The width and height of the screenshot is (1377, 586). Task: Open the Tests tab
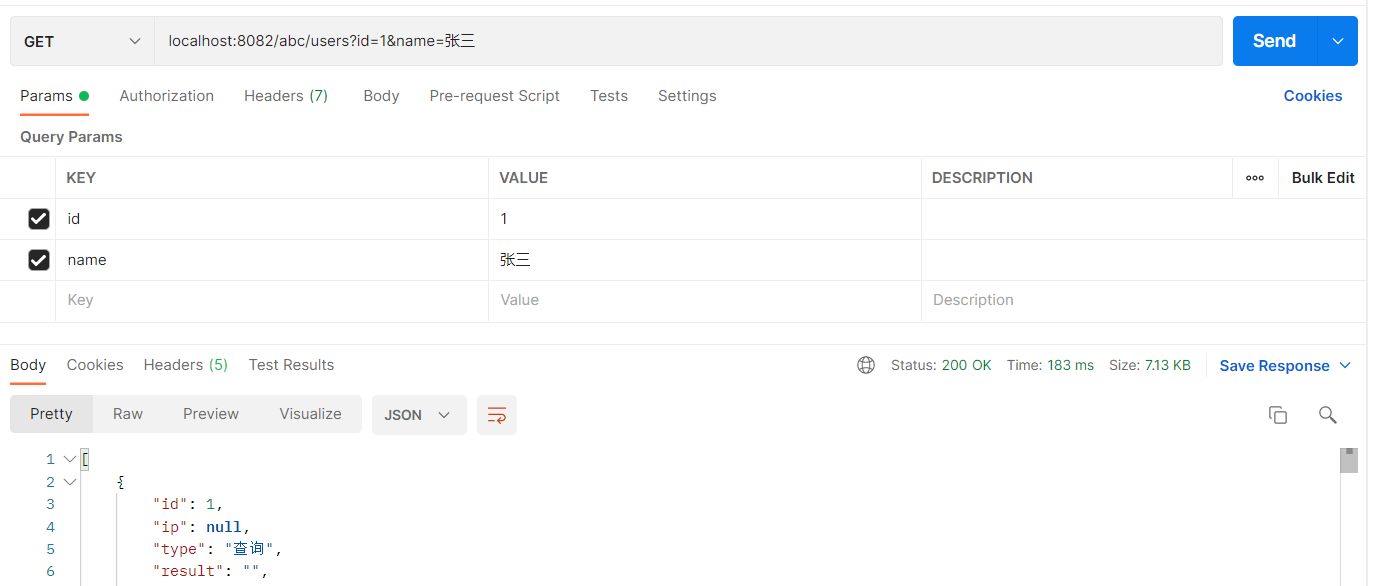pos(609,96)
